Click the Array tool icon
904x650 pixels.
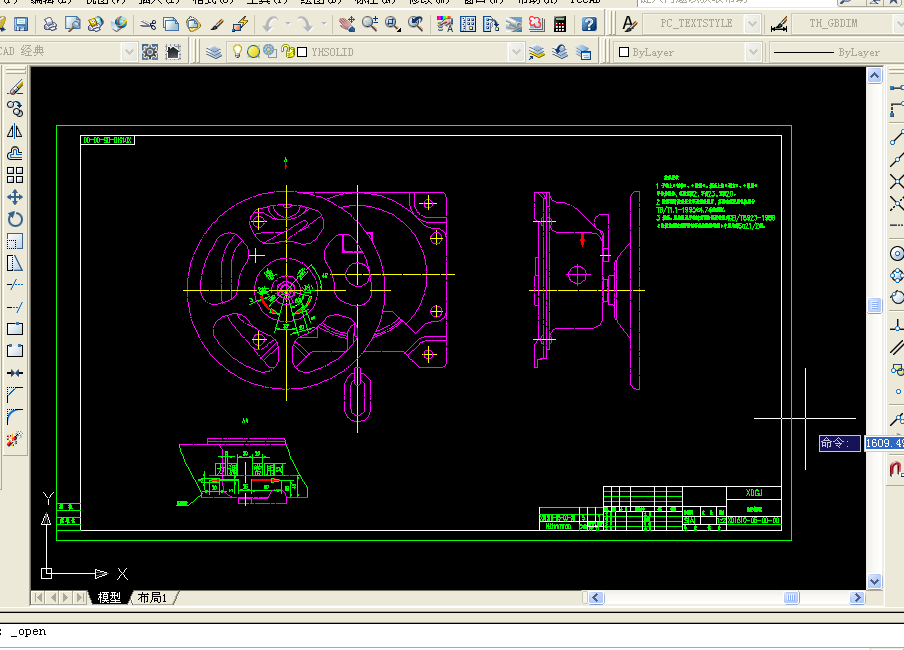14,175
